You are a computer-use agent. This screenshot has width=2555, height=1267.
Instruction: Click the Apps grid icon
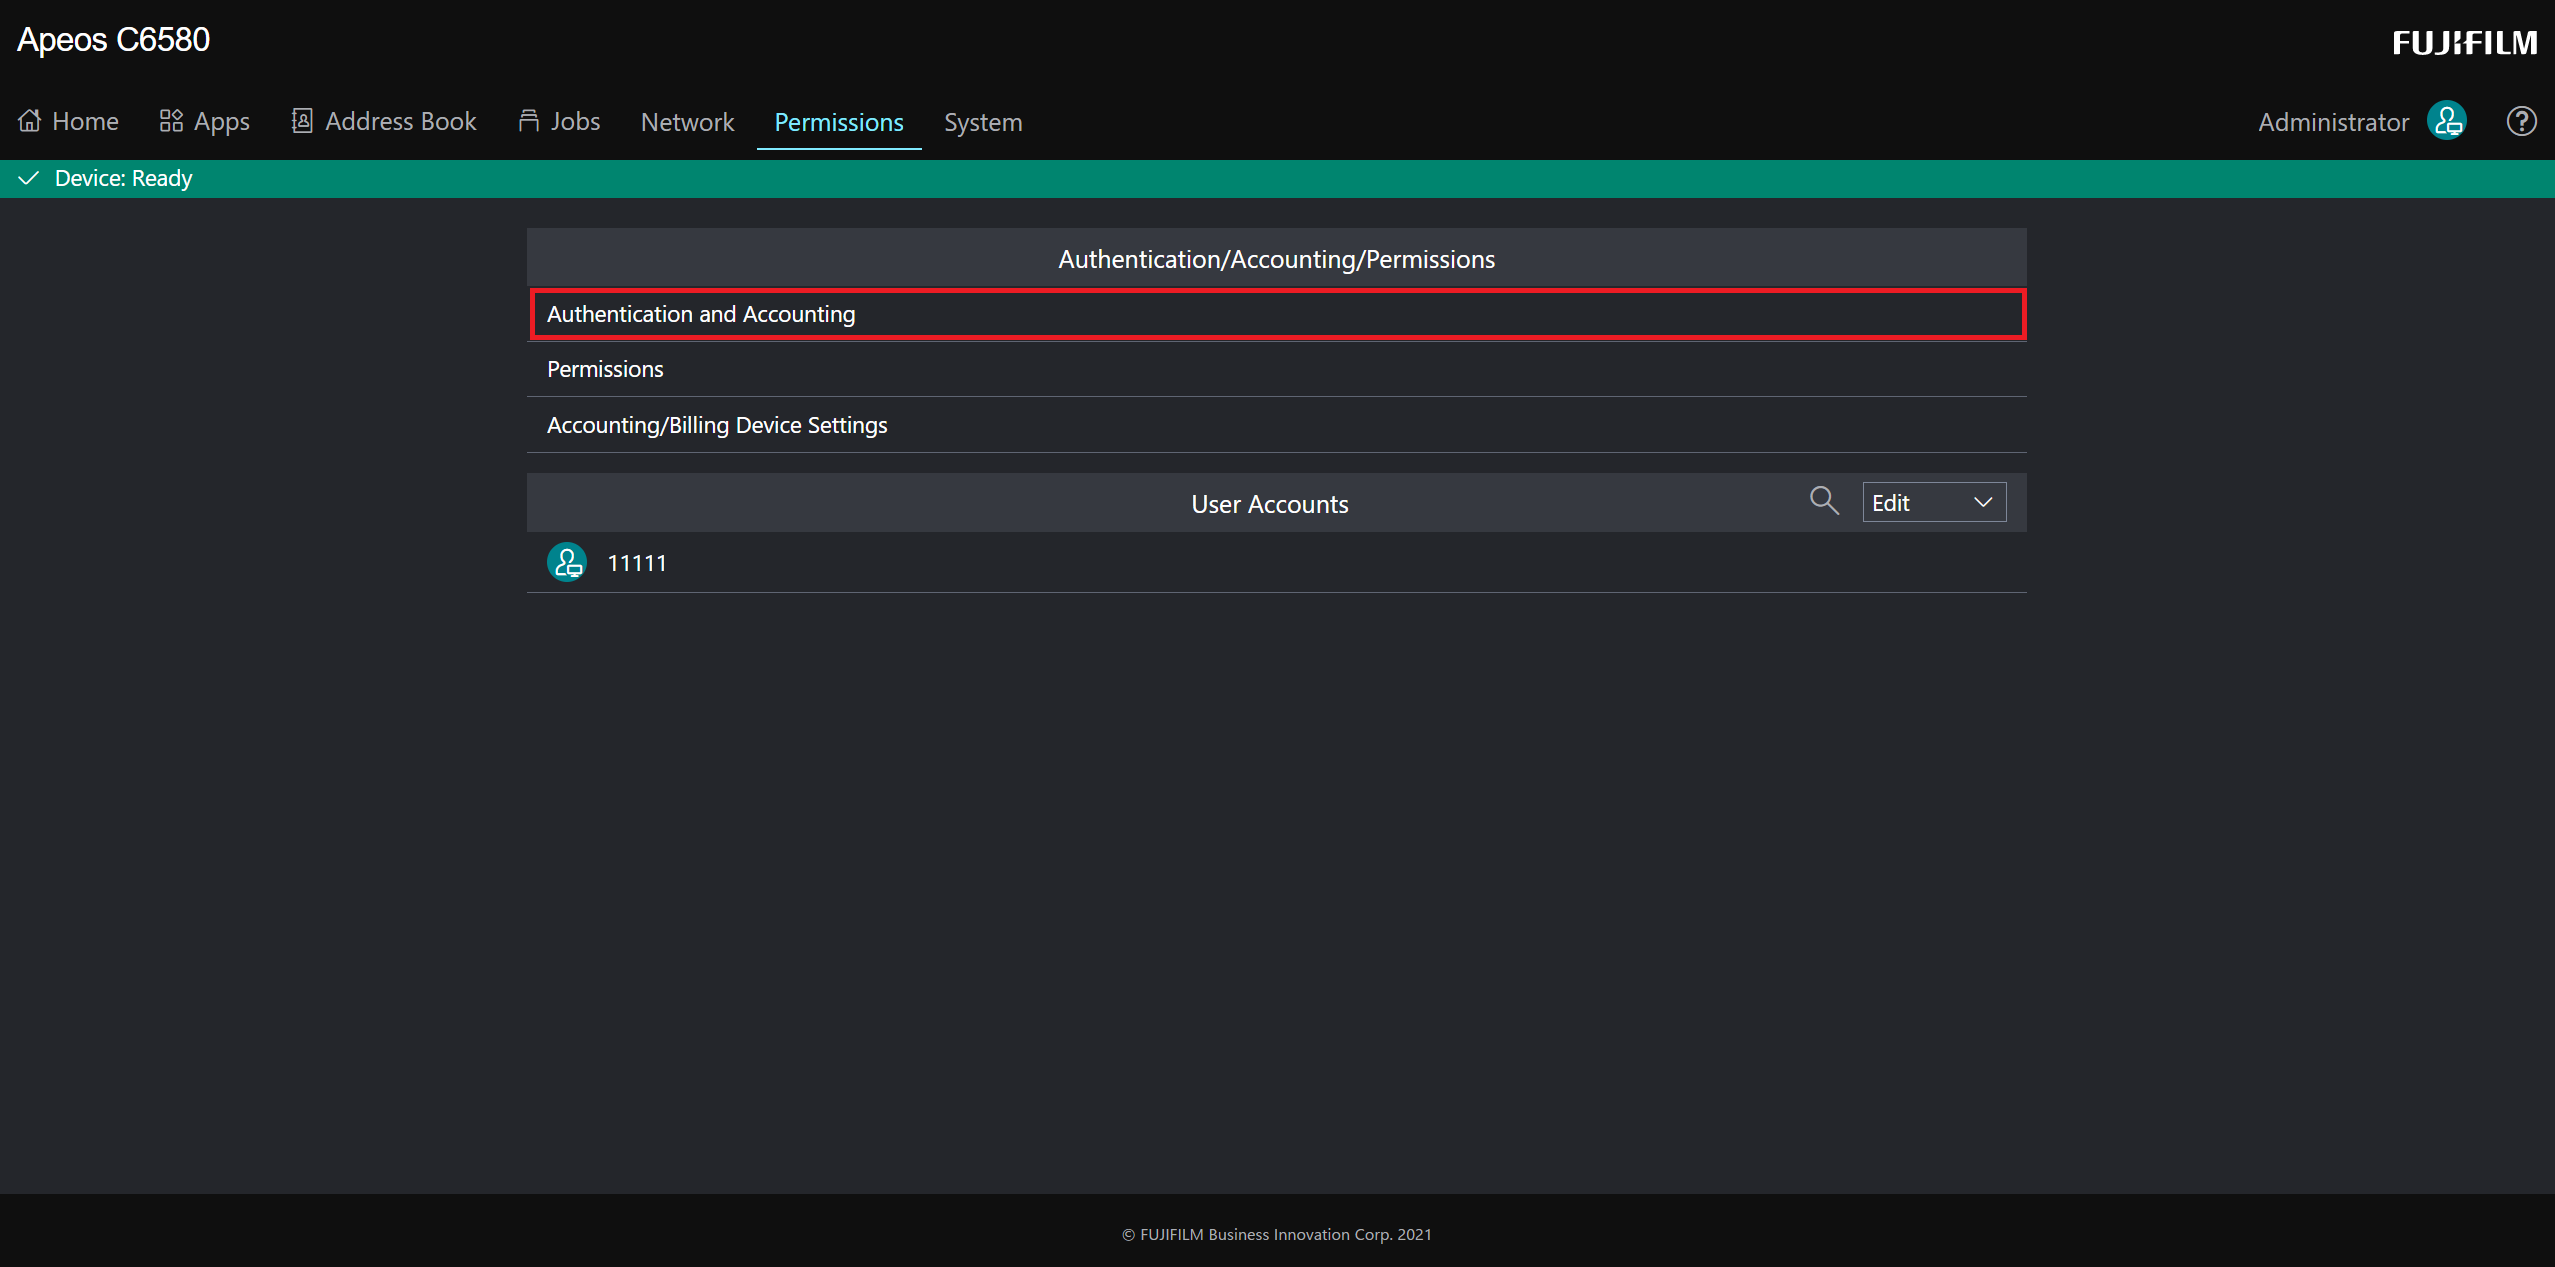click(171, 121)
